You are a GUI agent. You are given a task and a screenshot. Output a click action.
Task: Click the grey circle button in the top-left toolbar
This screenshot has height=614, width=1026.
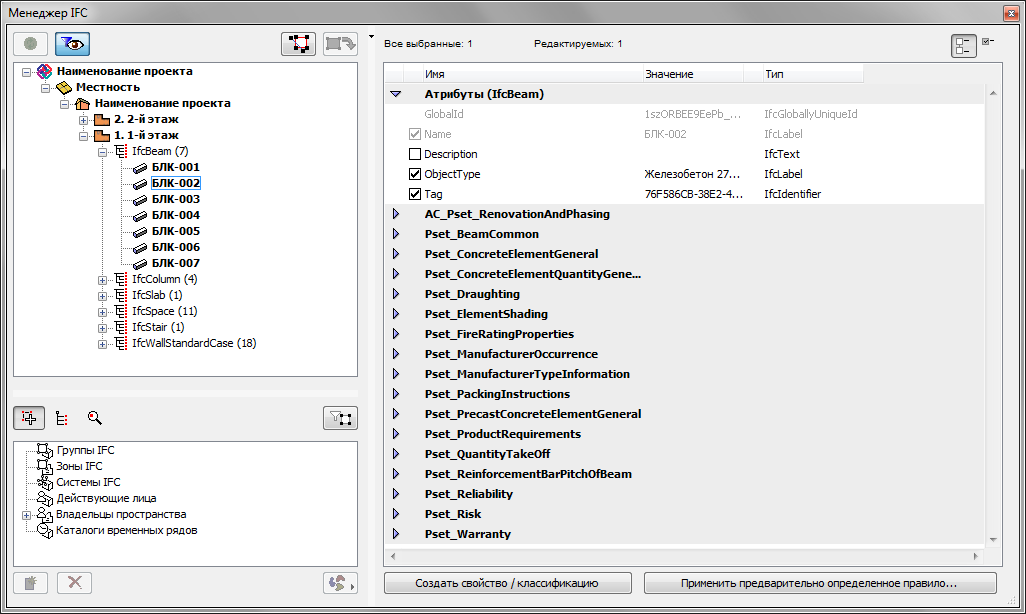coord(30,44)
